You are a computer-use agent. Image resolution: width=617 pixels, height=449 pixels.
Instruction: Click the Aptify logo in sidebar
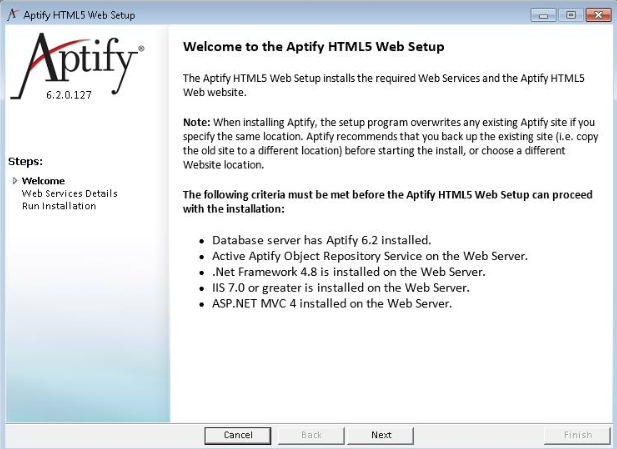click(78, 65)
